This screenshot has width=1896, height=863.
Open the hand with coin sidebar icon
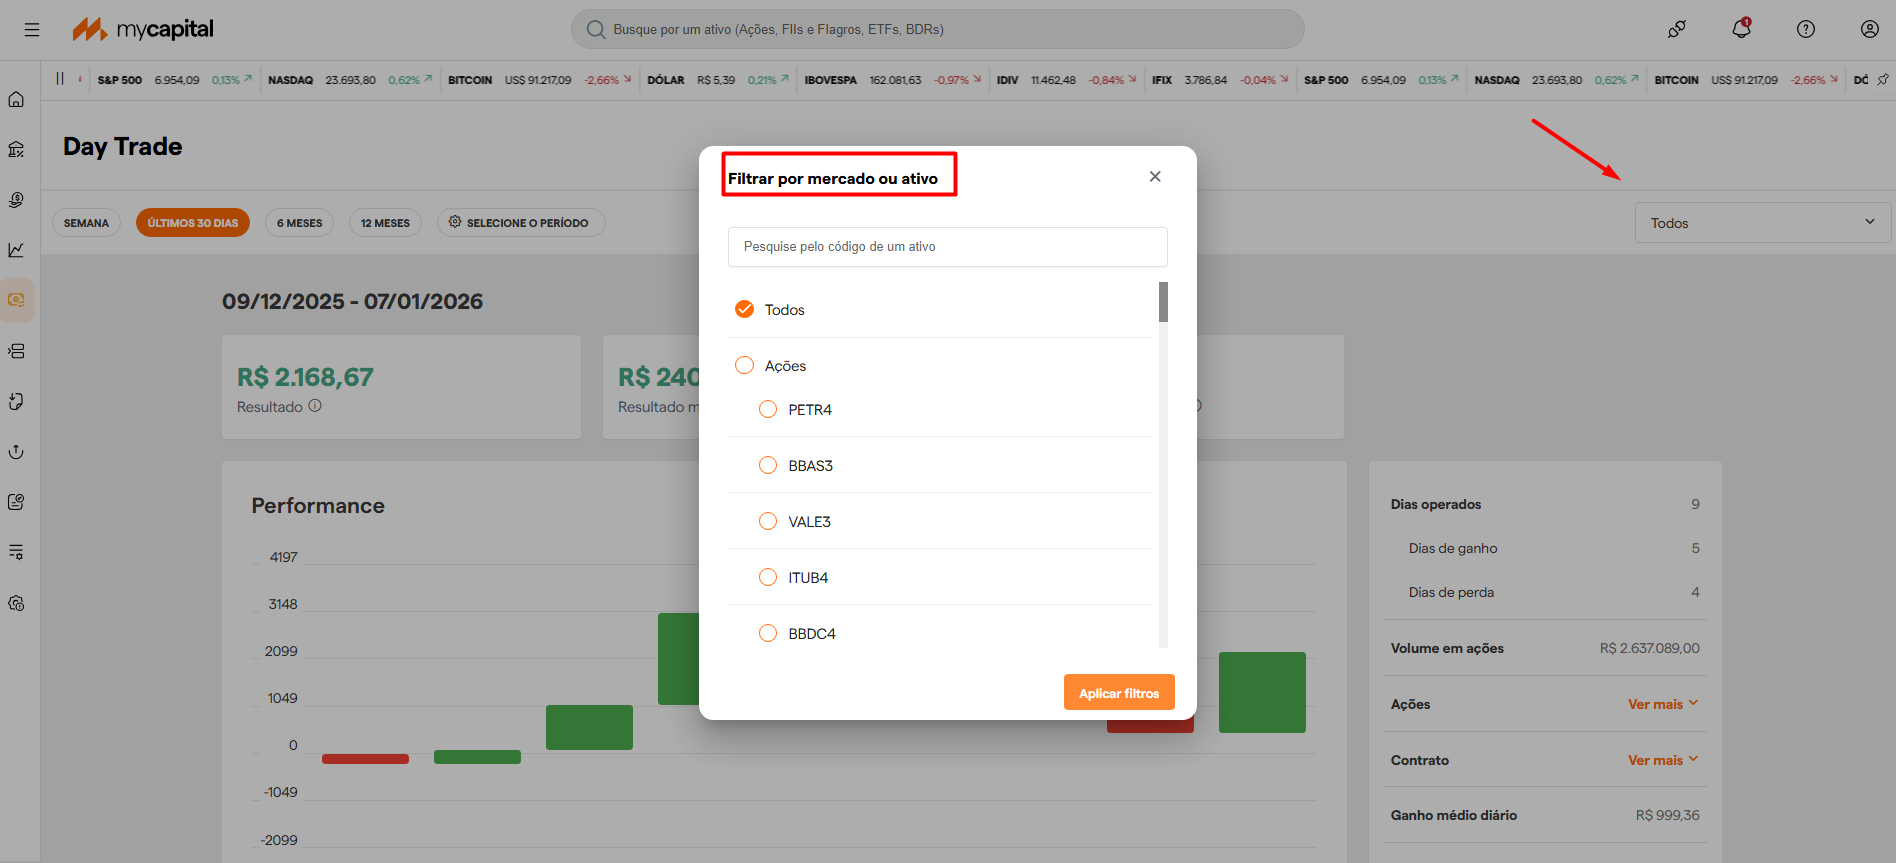point(16,200)
